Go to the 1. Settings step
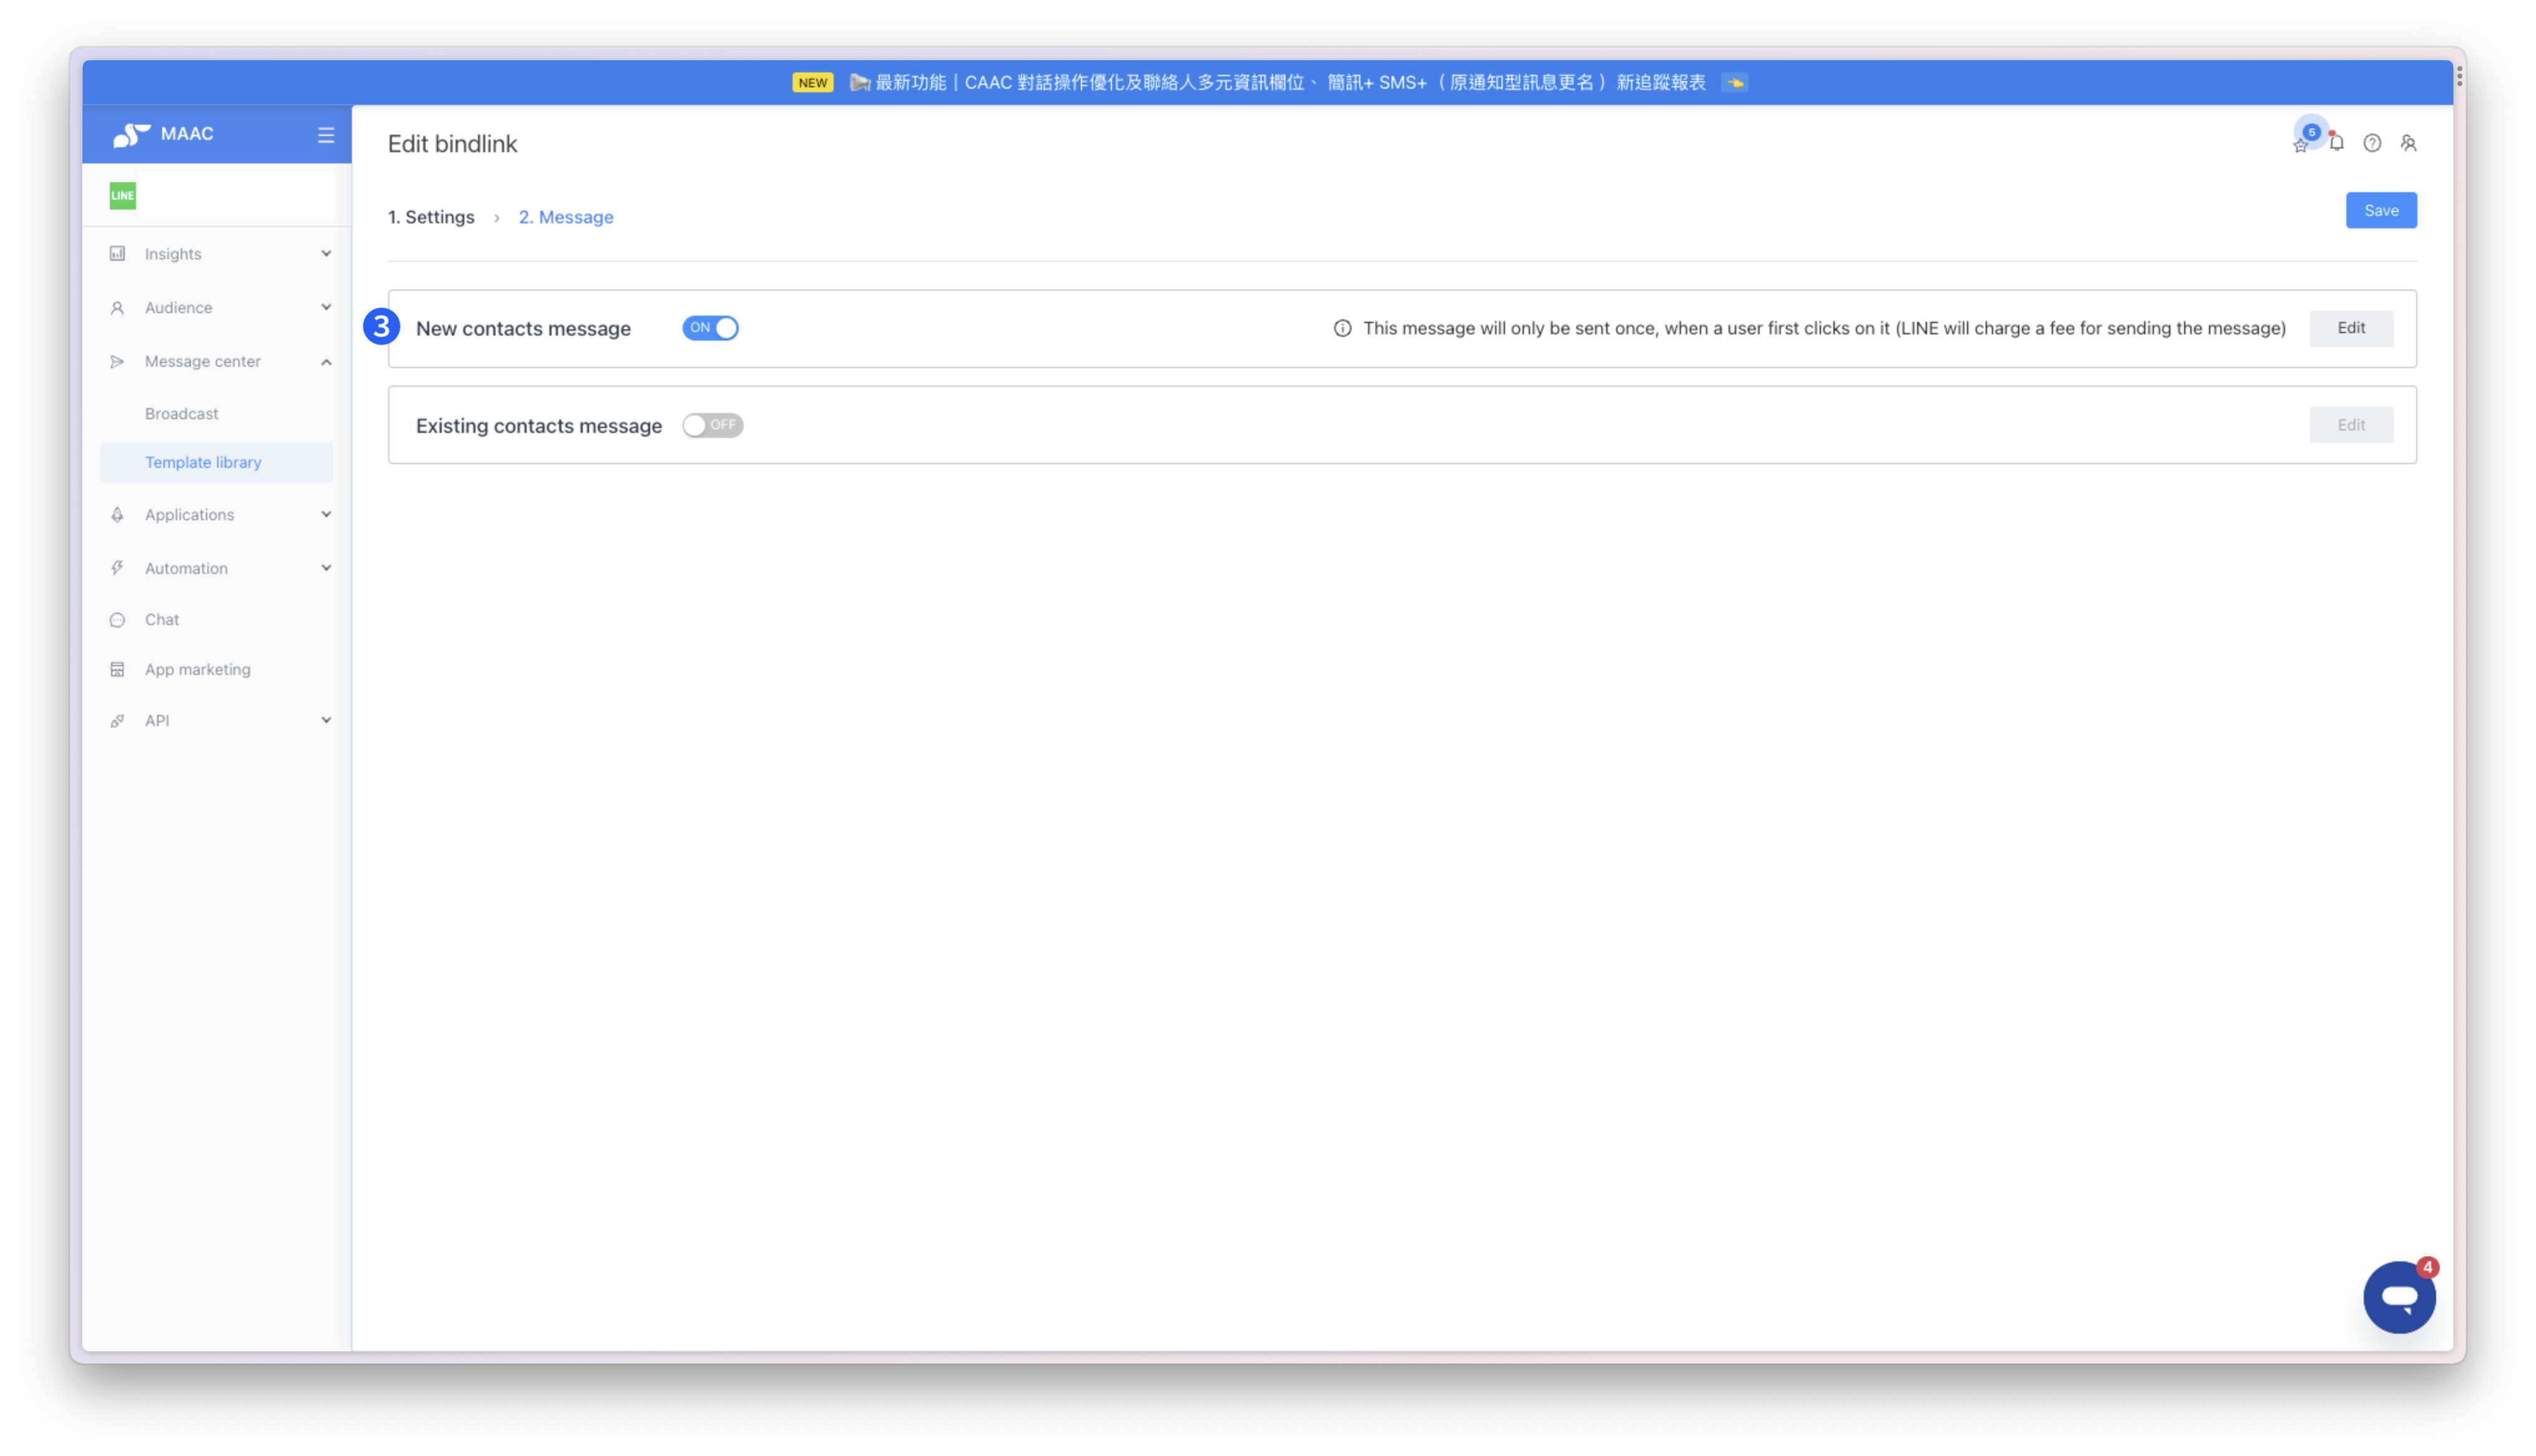This screenshot has width=2536, height=1456. point(431,217)
